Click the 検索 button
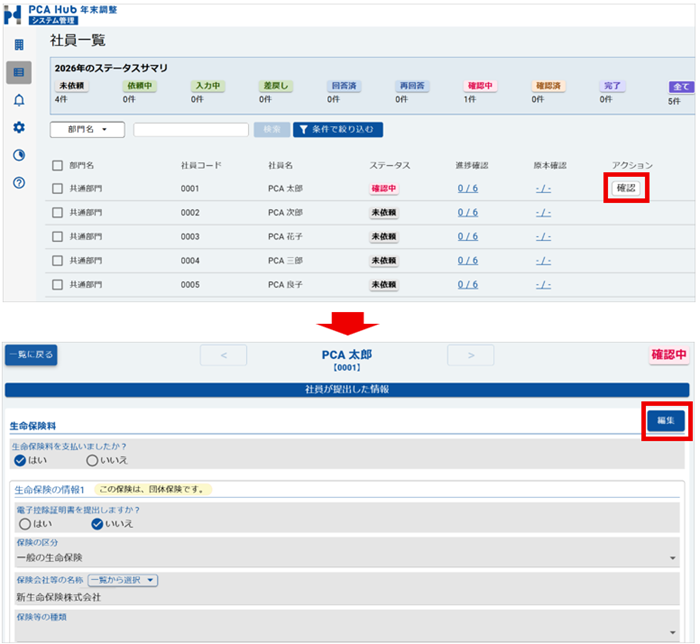Viewport: 700px width, 644px height. 272,129
